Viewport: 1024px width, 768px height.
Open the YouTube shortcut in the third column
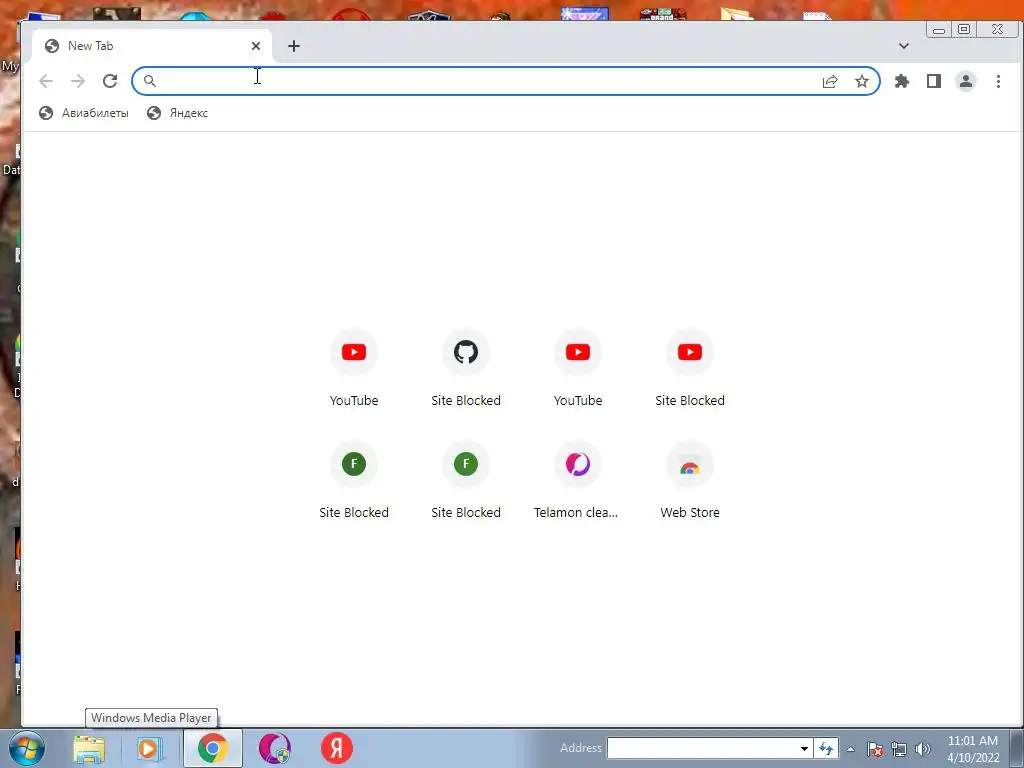click(578, 369)
